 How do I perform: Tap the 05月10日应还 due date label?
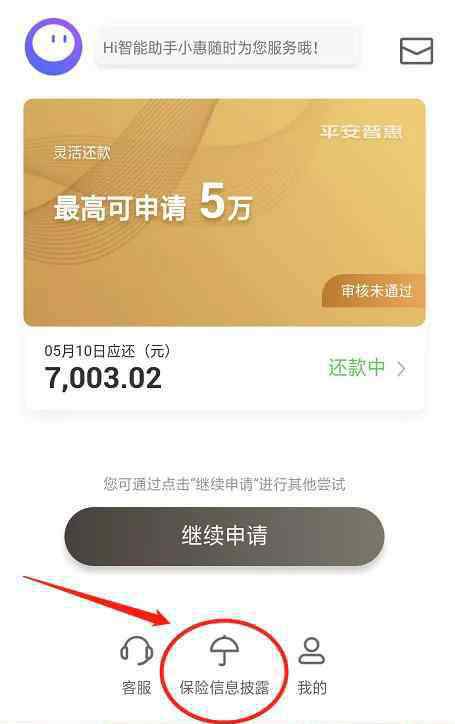pos(107,351)
